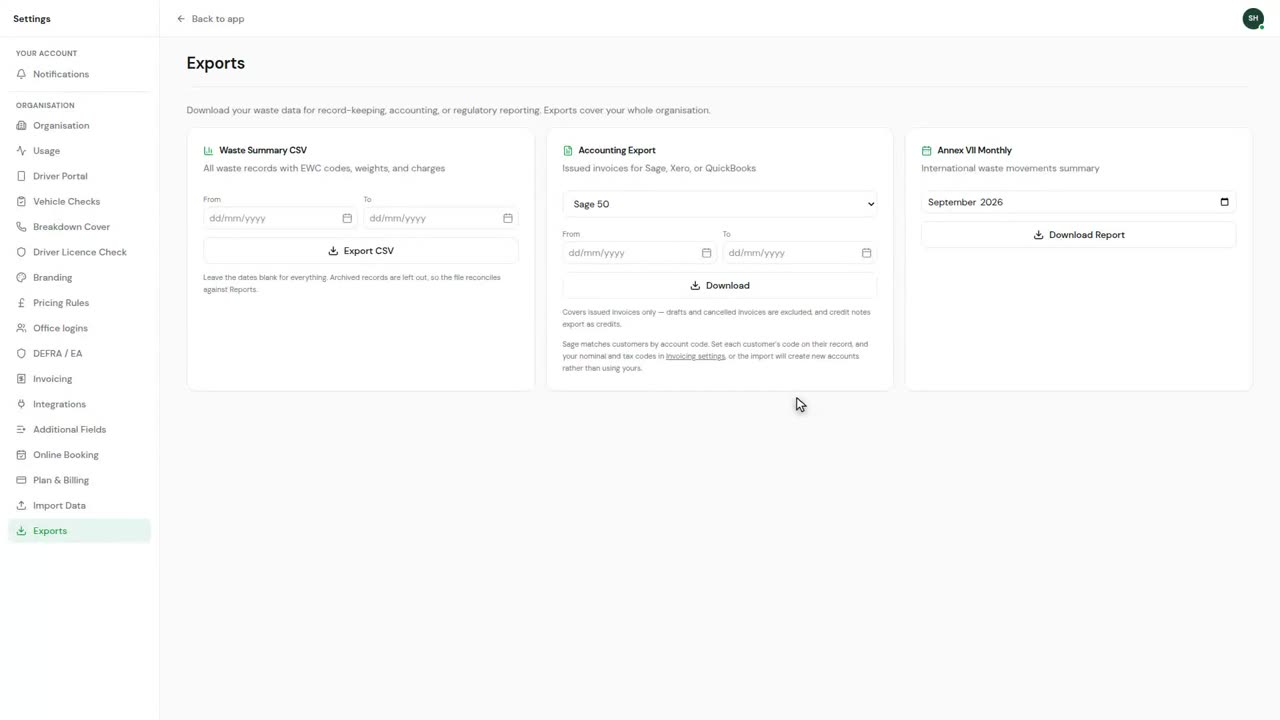Viewport: 1280px width, 720px height.
Task: Click the Import Data upload icon
Action: point(21,506)
